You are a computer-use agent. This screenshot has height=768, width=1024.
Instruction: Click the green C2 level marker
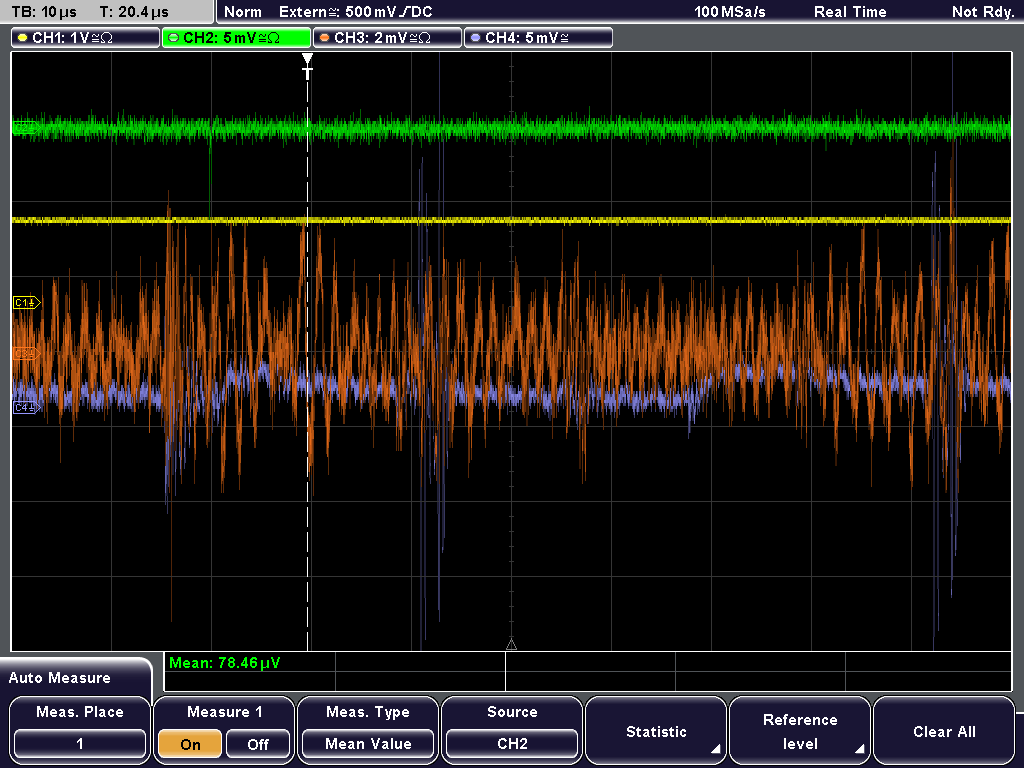(x=27, y=128)
